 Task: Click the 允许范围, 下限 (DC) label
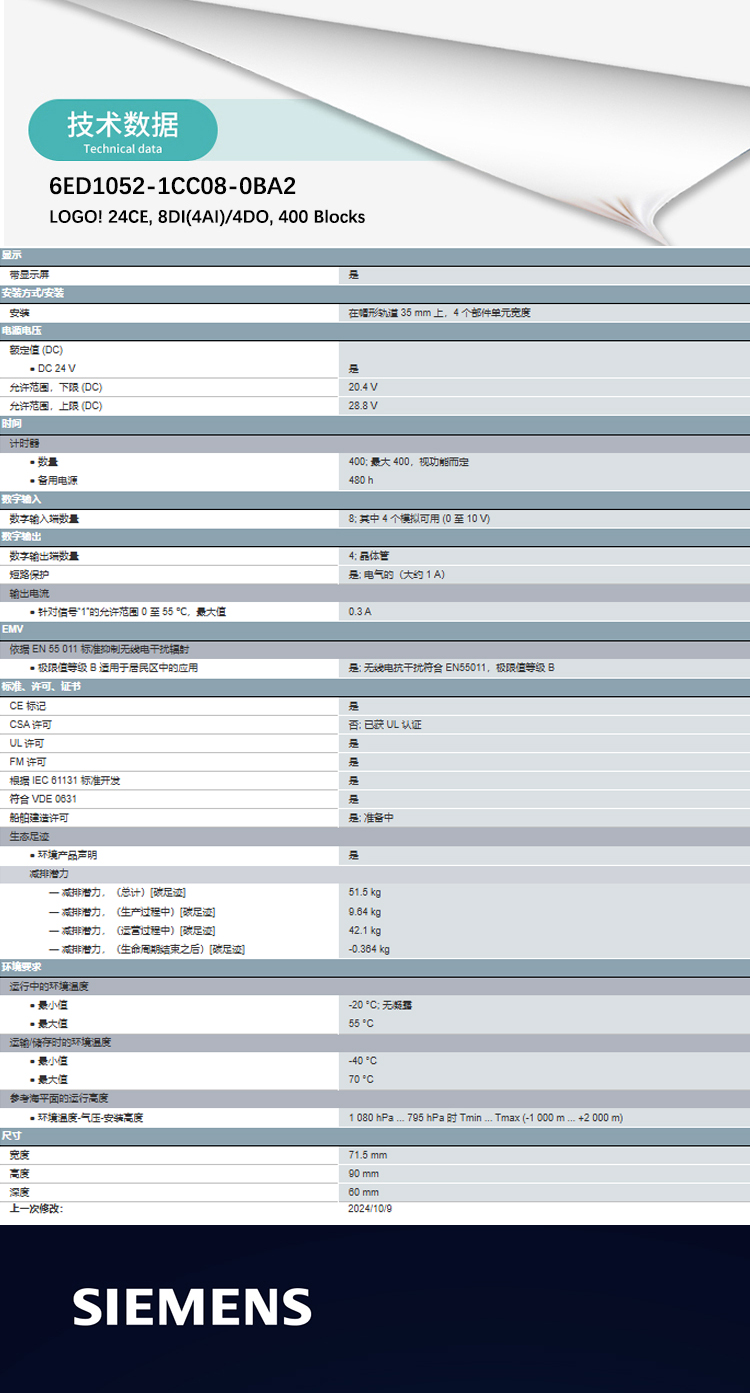click(x=56, y=386)
